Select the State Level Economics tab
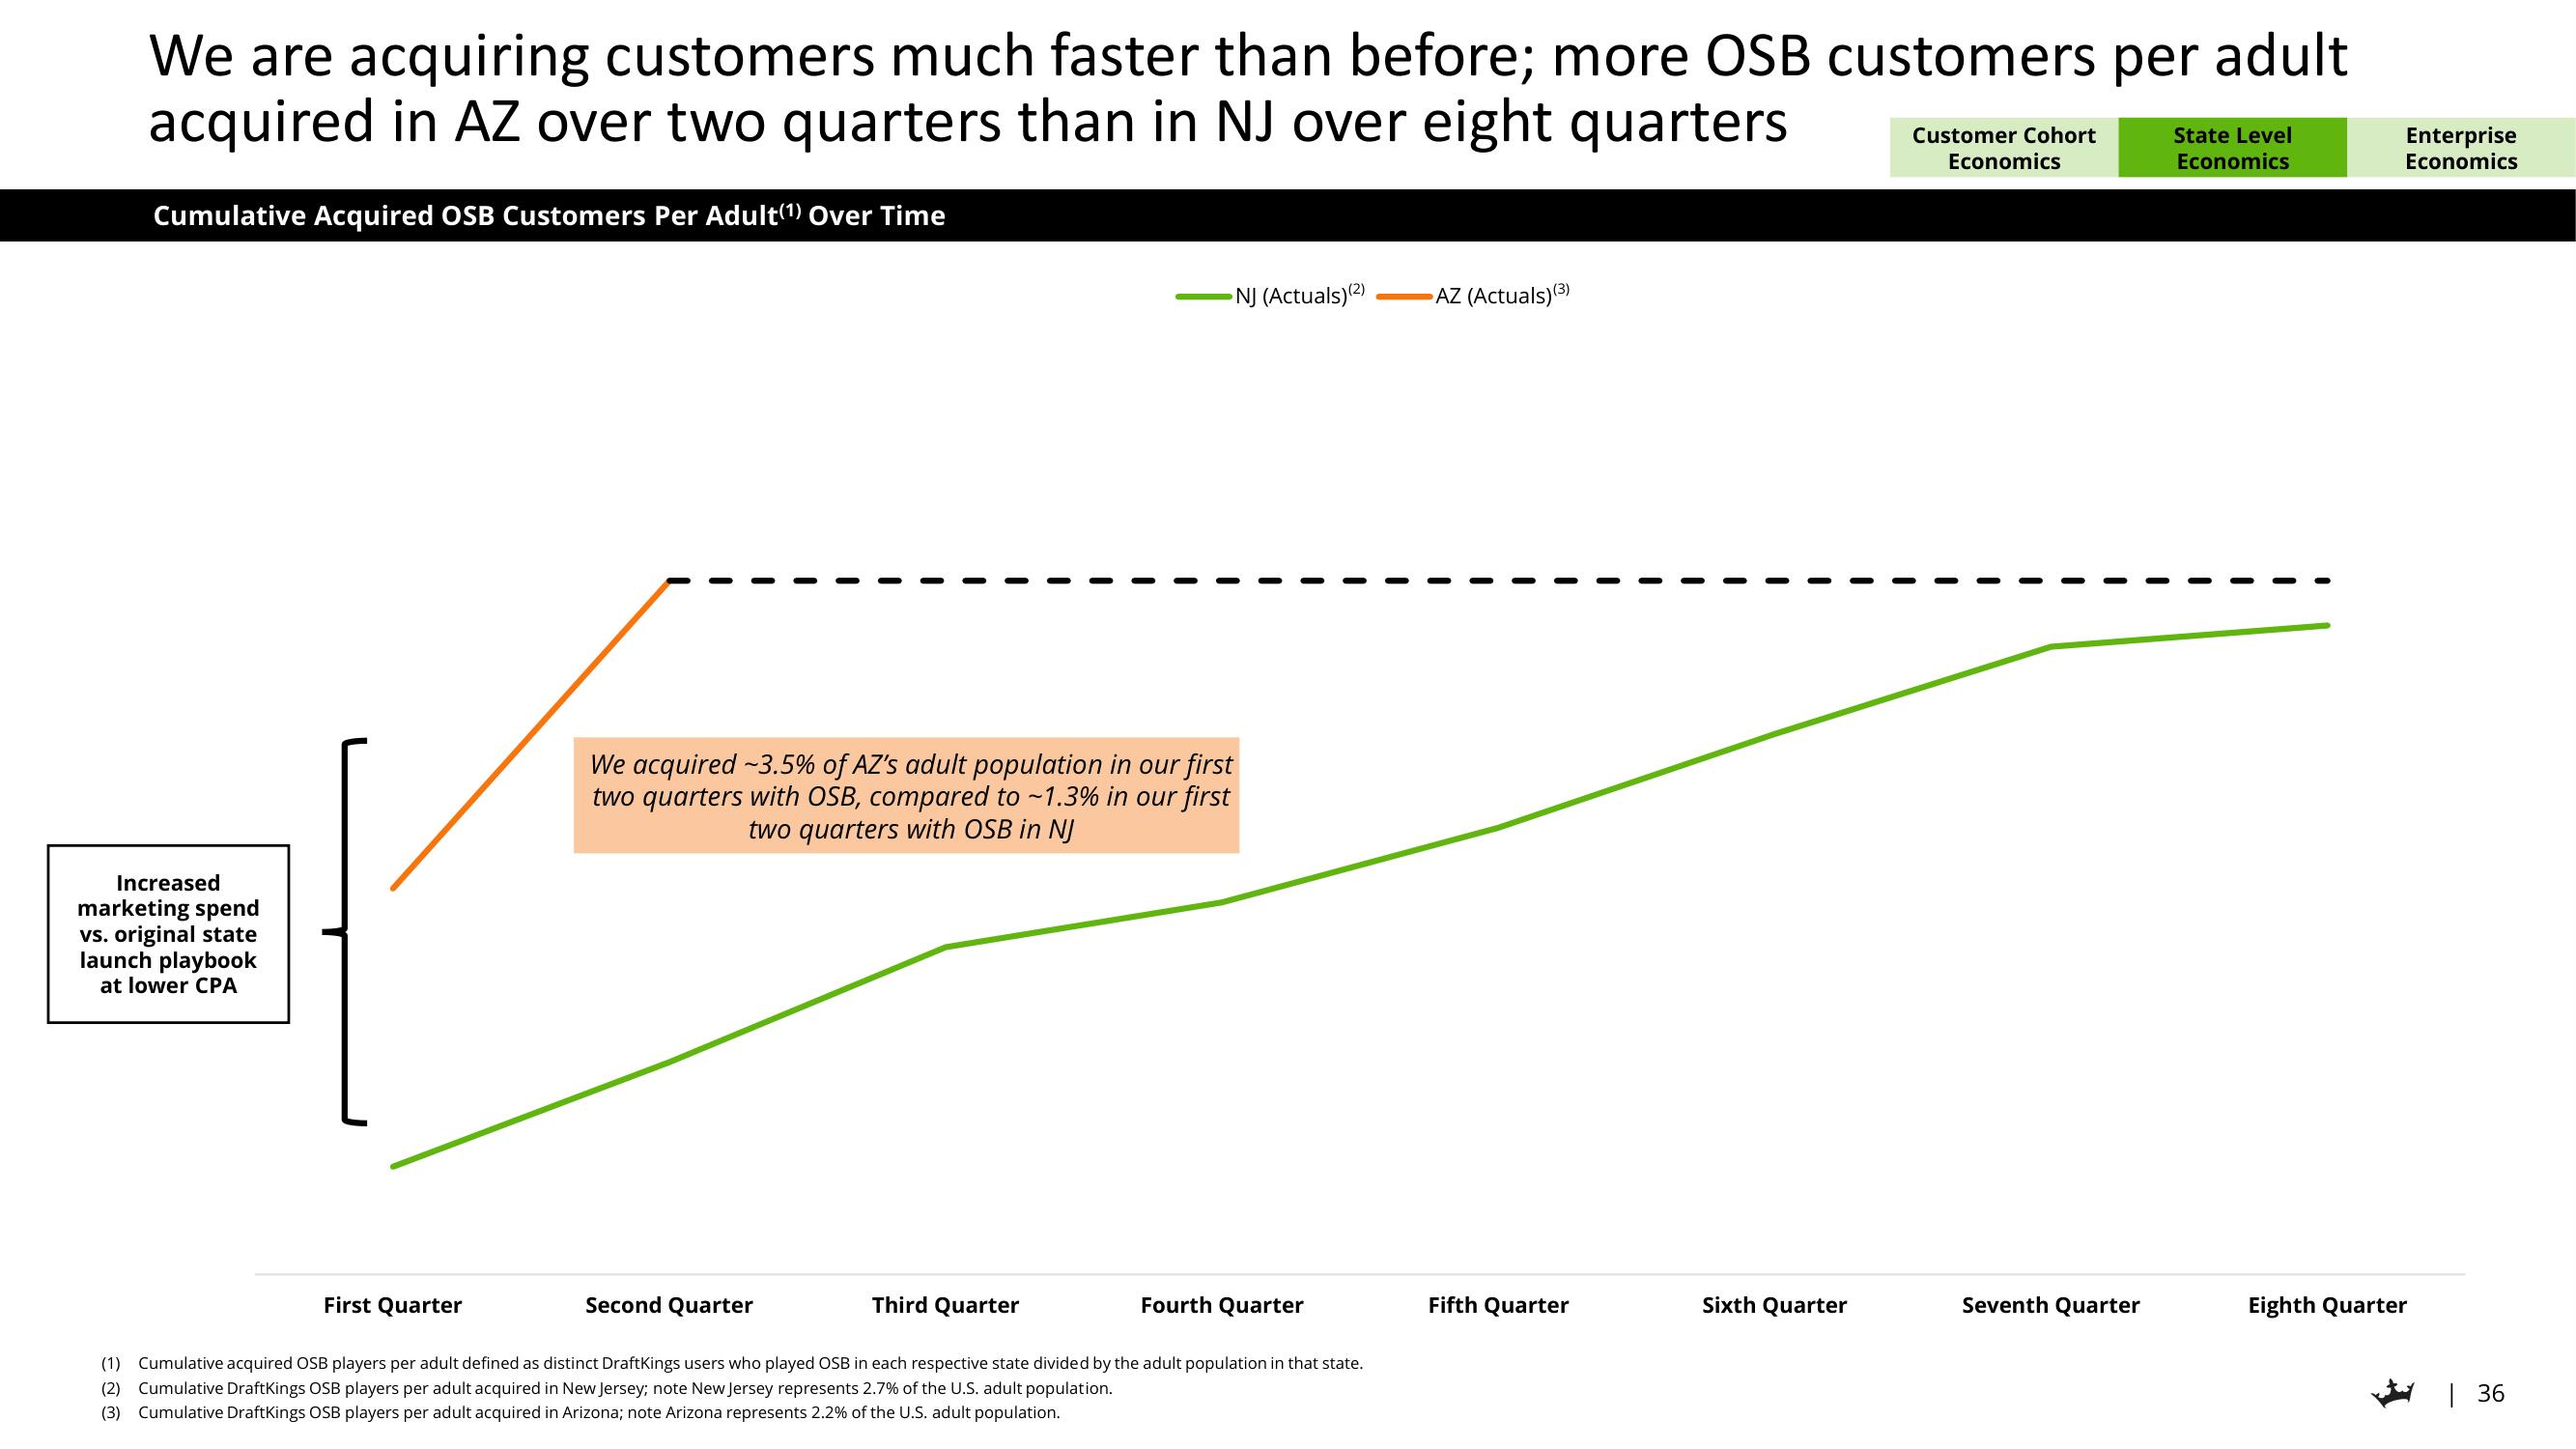Image resolution: width=2576 pixels, height=1449 pixels. 2231,145
